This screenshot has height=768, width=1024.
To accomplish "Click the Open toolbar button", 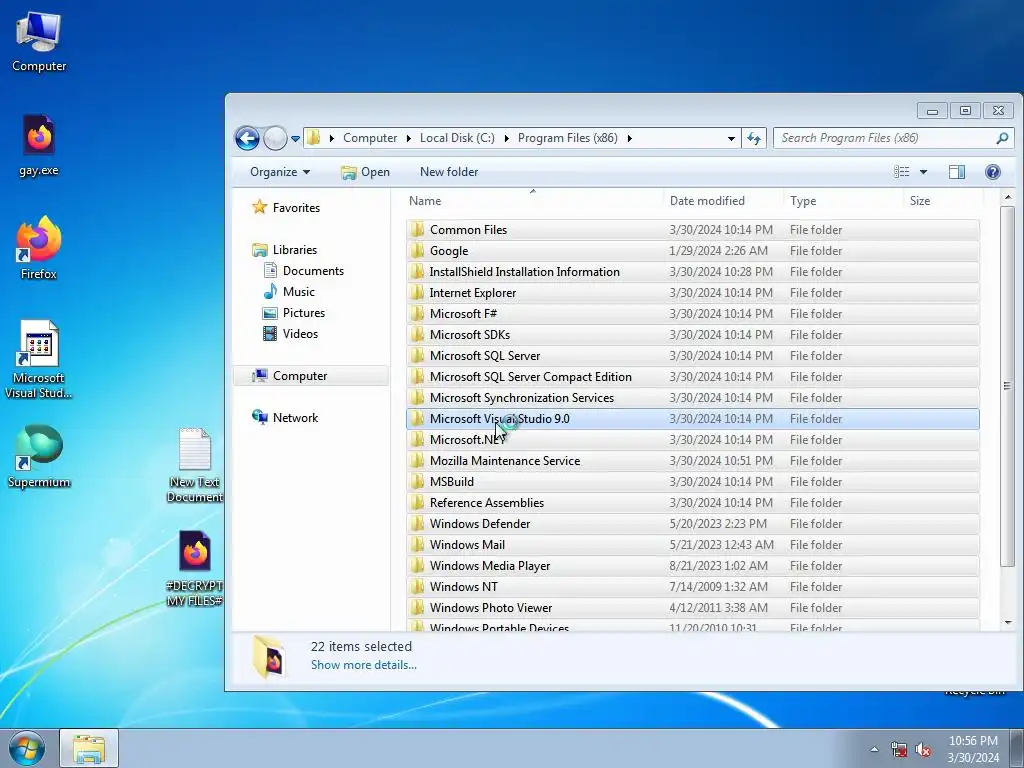I will [x=365, y=172].
